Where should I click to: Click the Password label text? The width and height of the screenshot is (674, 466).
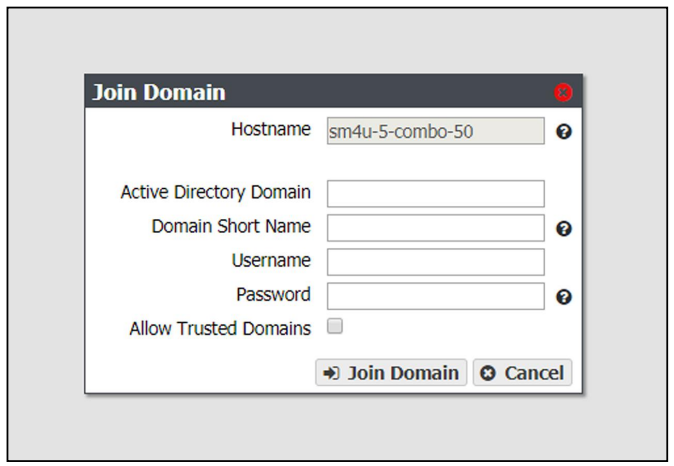(x=273, y=294)
